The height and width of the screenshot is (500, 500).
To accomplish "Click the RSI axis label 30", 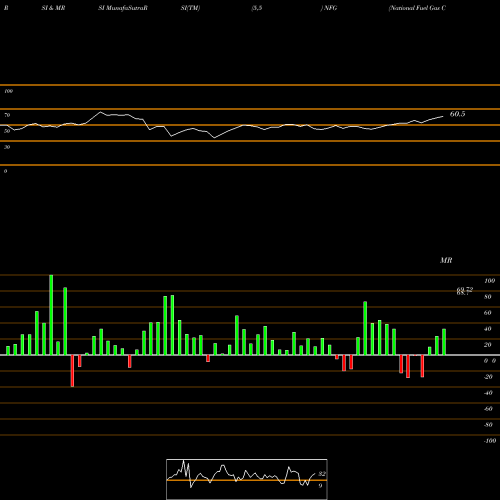I will coord(7,147).
